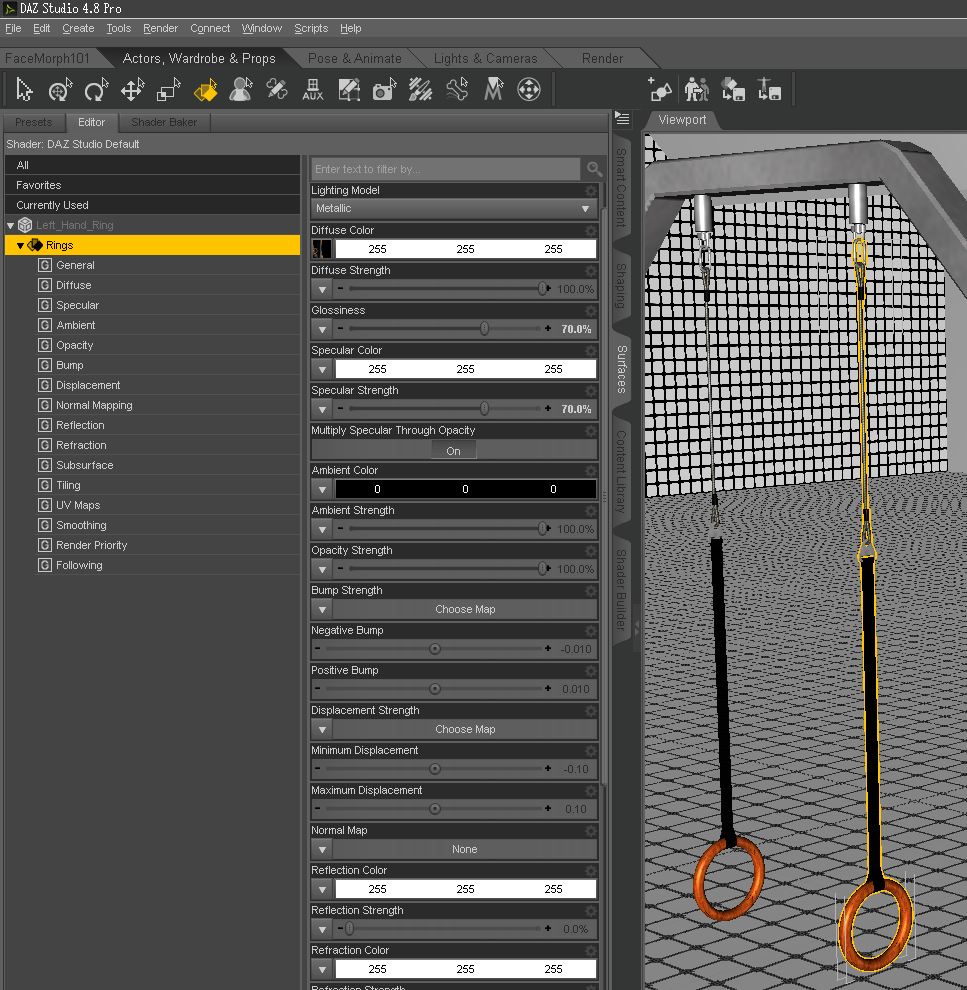
Task: Click the Normal Map None button
Action: (465, 849)
